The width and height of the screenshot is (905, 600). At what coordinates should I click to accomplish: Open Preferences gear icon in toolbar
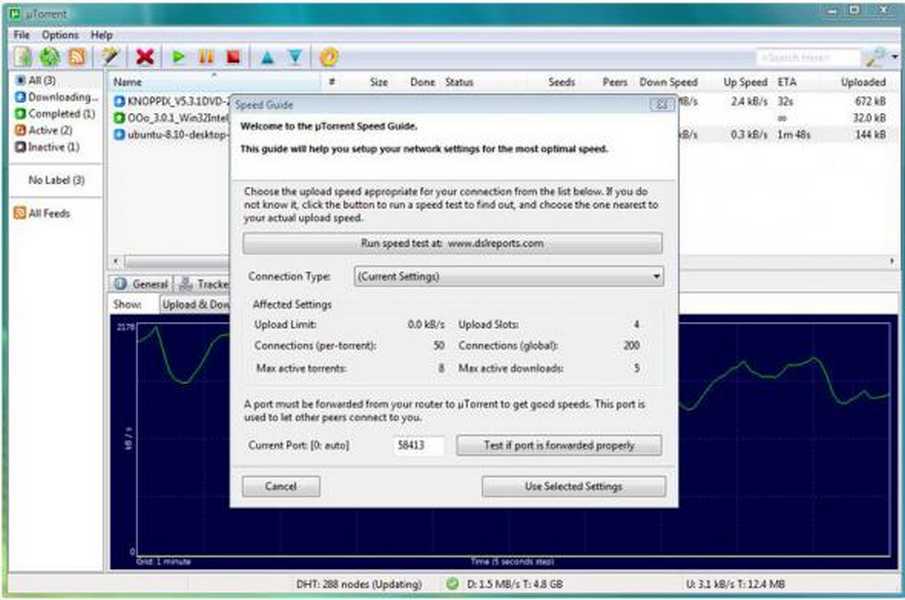coord(329,57)
